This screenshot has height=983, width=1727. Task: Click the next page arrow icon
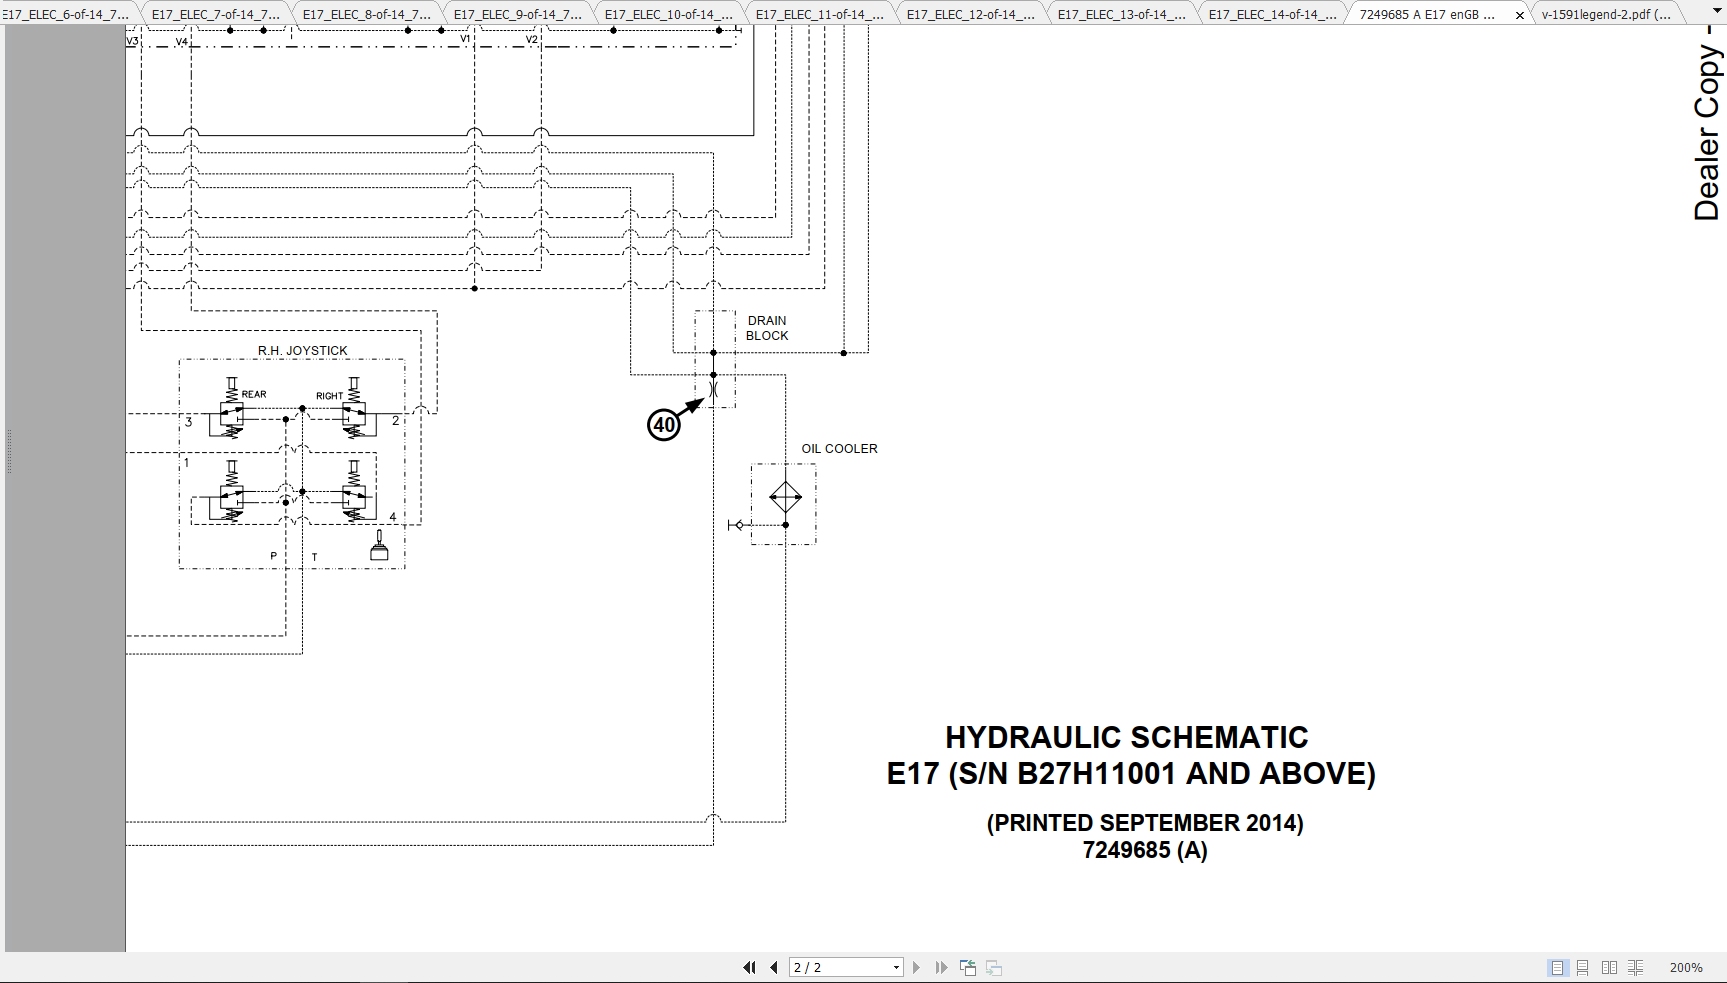pos(917,967)
